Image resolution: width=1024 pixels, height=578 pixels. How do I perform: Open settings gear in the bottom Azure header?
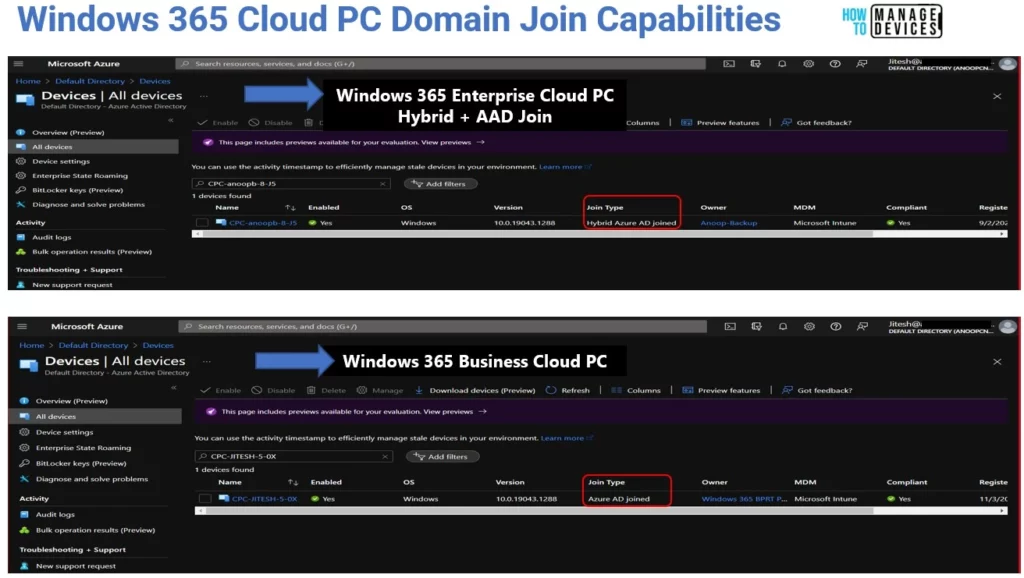(809, 327)
